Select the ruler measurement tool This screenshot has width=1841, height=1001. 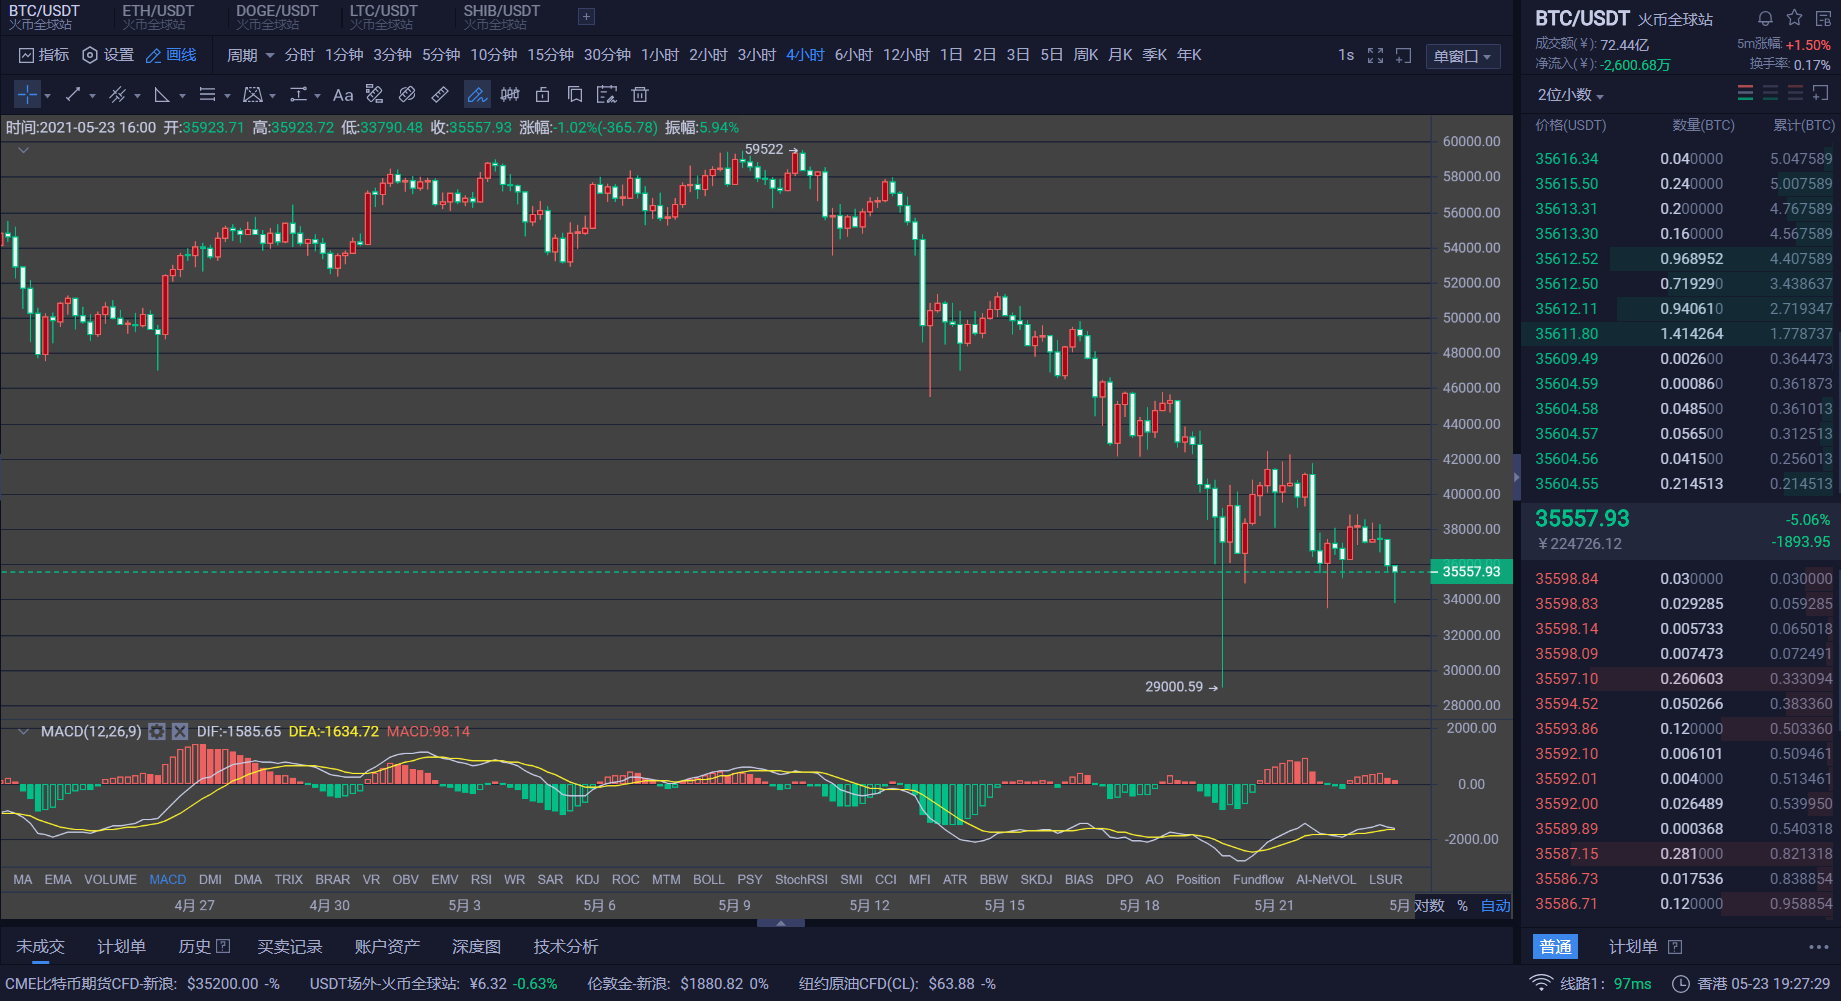click(440, 95)
